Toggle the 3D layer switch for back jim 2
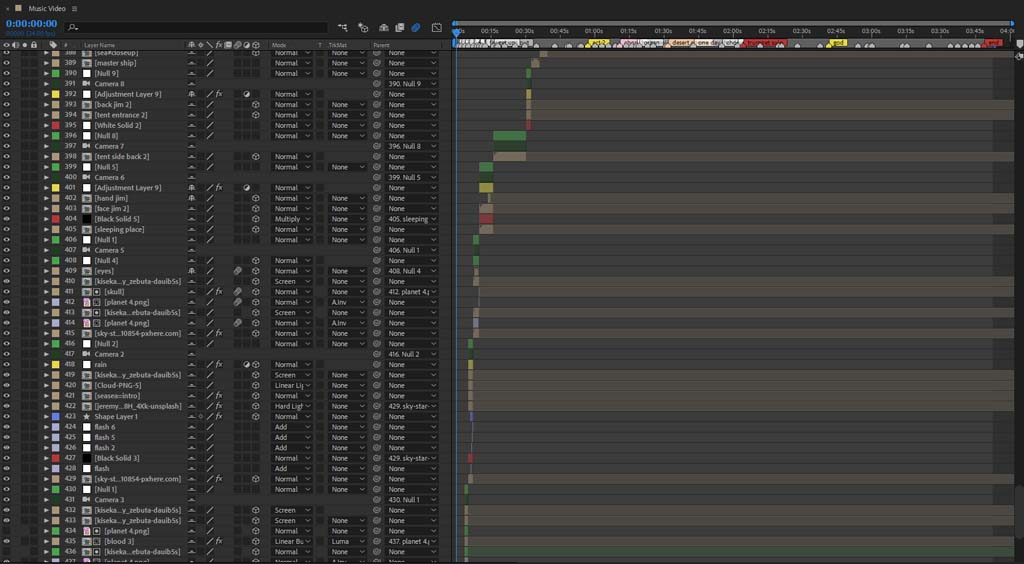This screenshot has height=564, width=1024. 256,104
